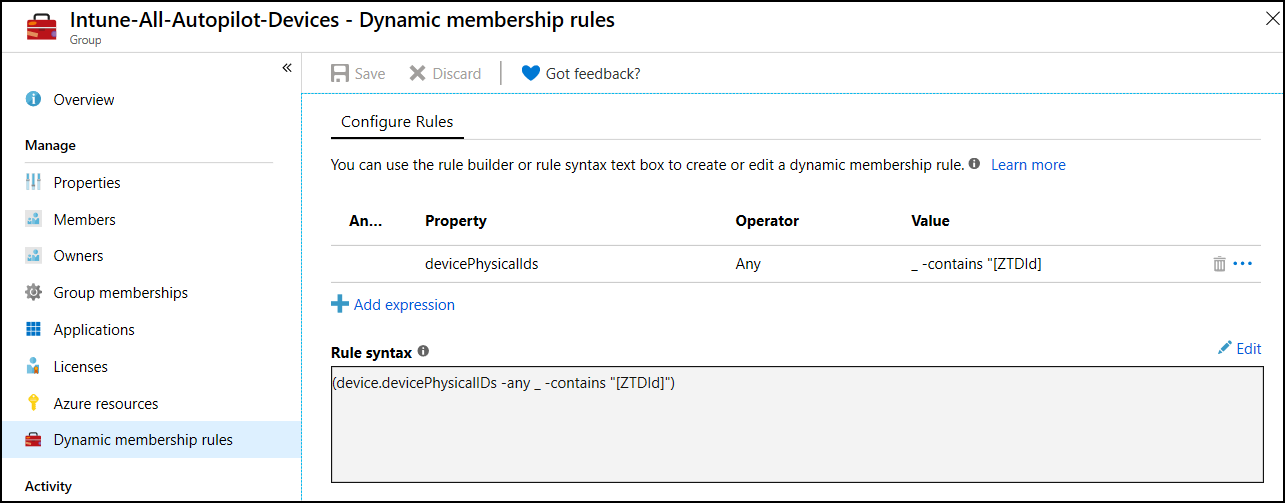Image resolution: width=1285 pixels, height=503 pixels.
Task: Click the Applications grid icon
Action: click(x=33, y=330)
